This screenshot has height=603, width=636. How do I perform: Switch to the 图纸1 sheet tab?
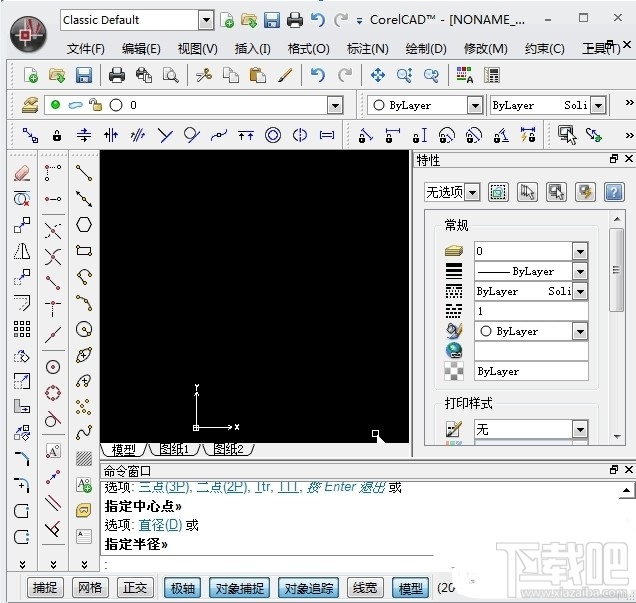click(x=174, y=449)
